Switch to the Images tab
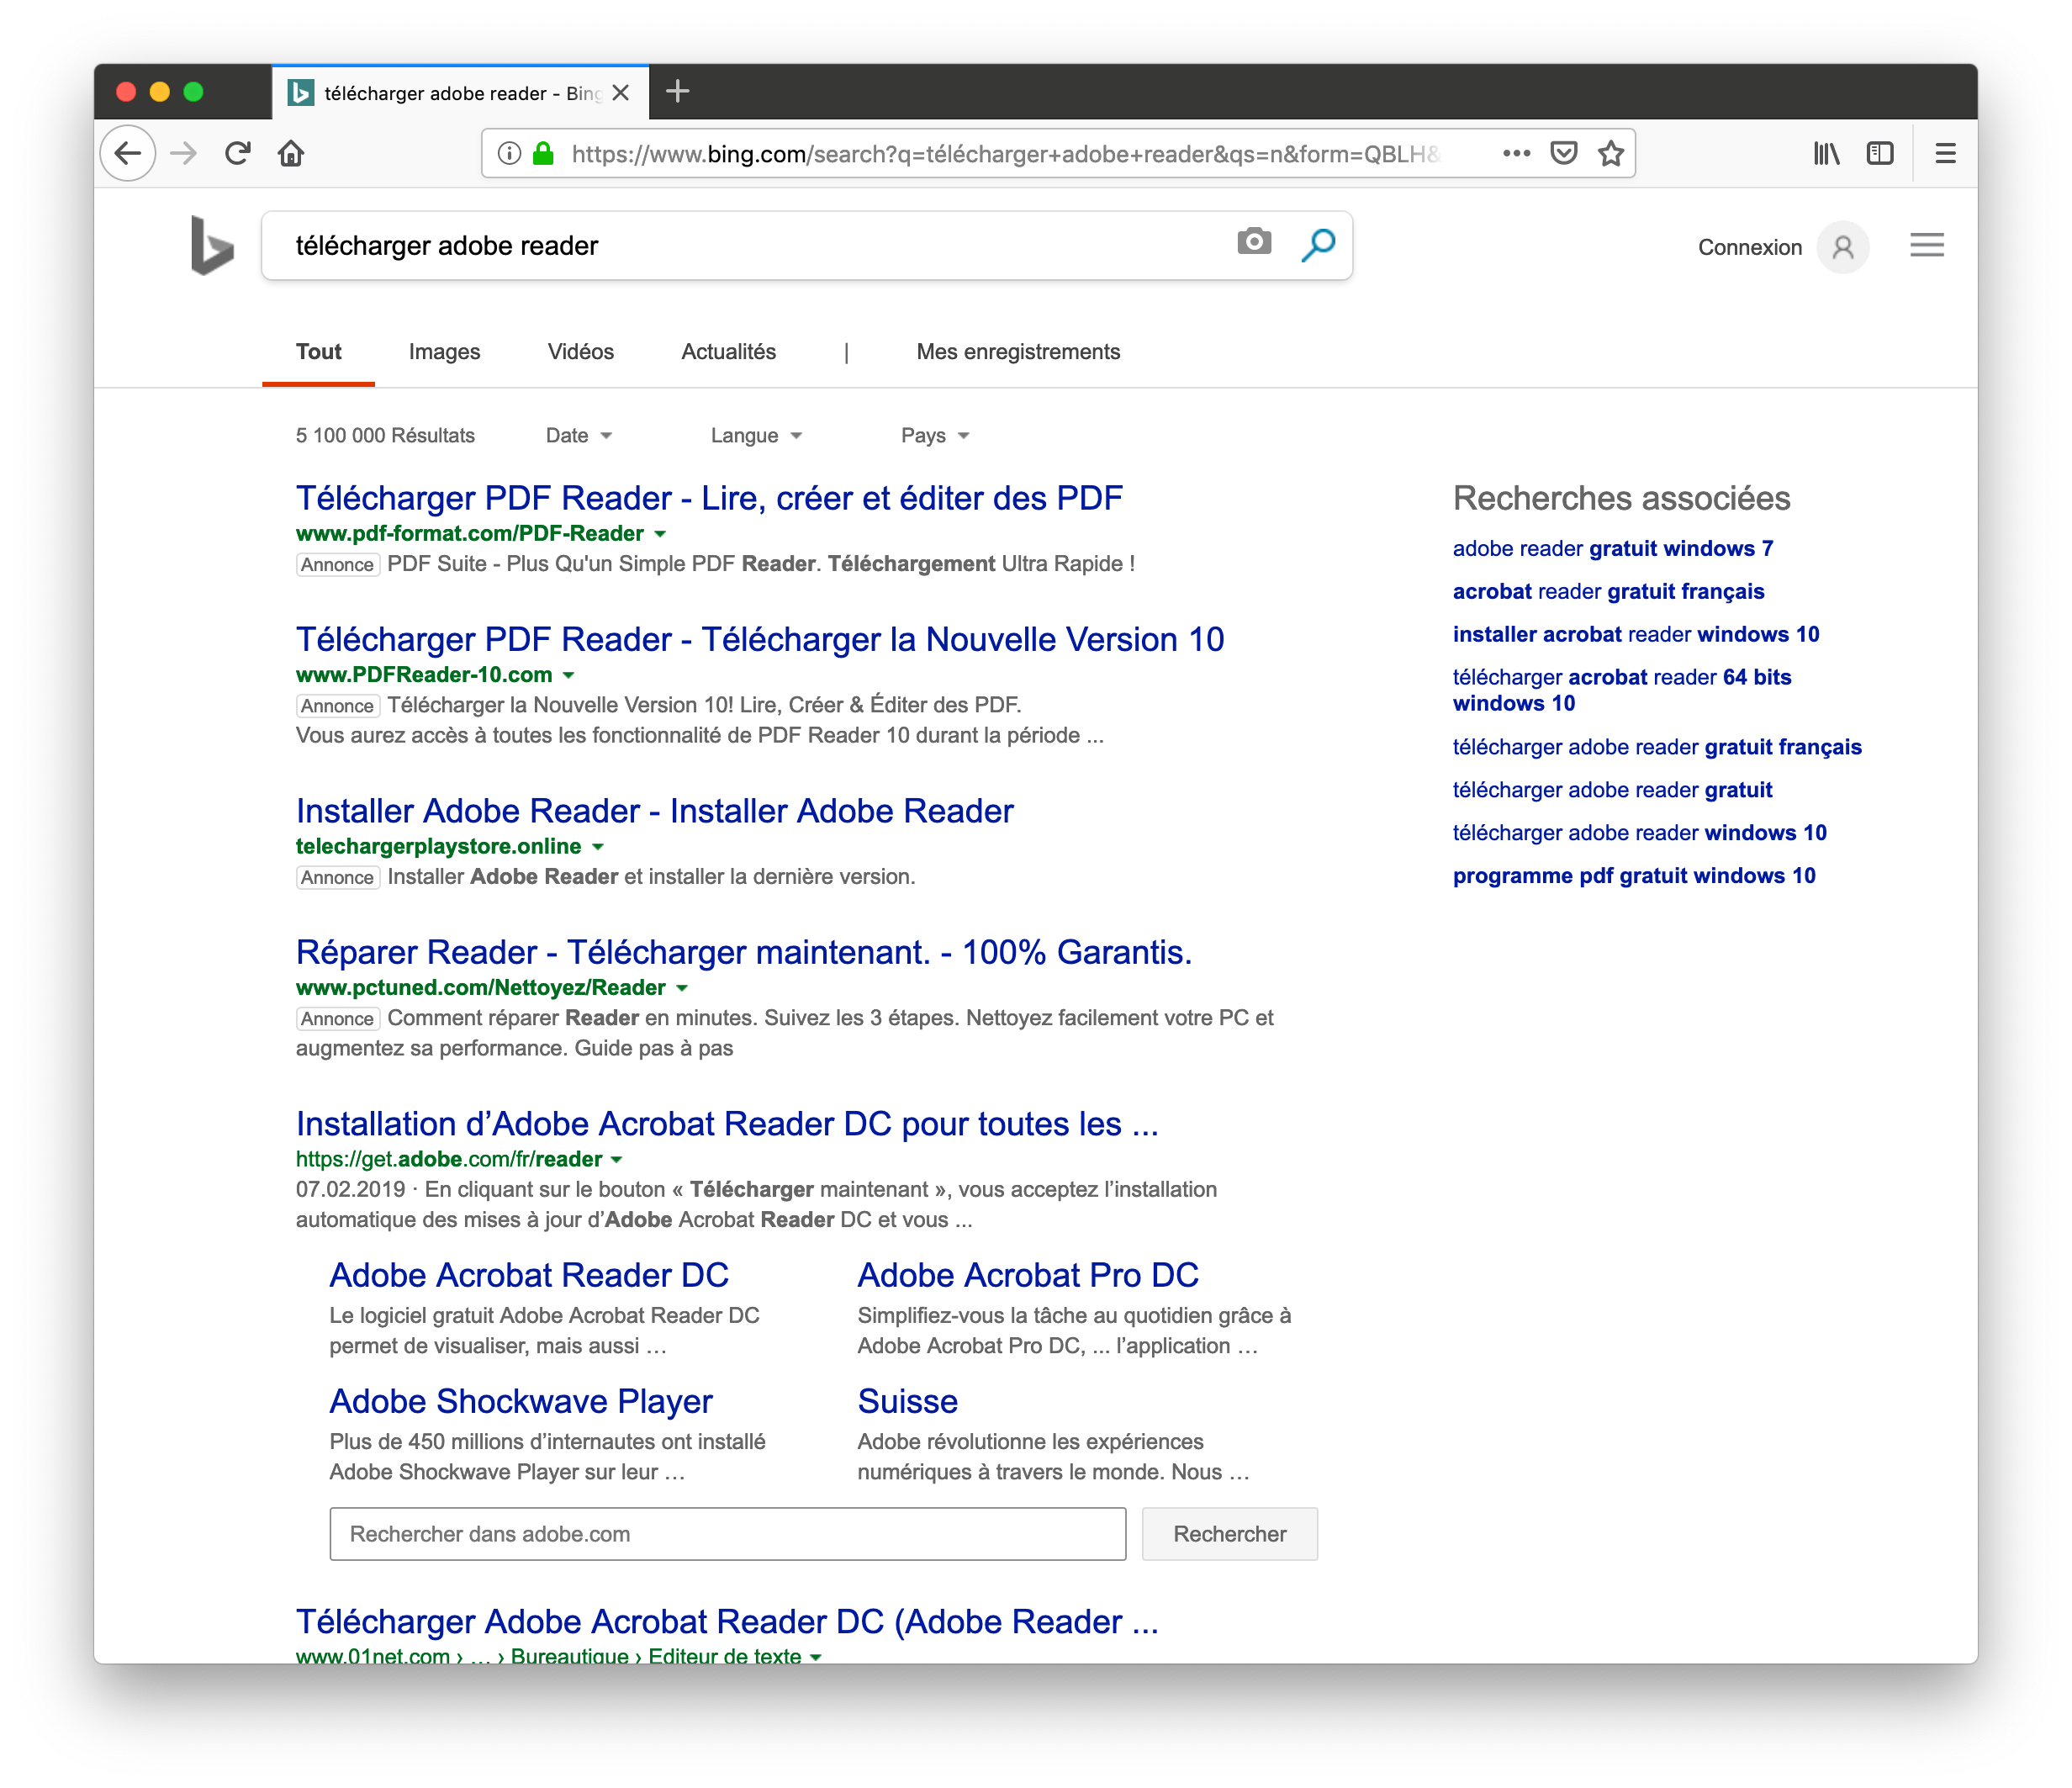 (x=444, y=352)
